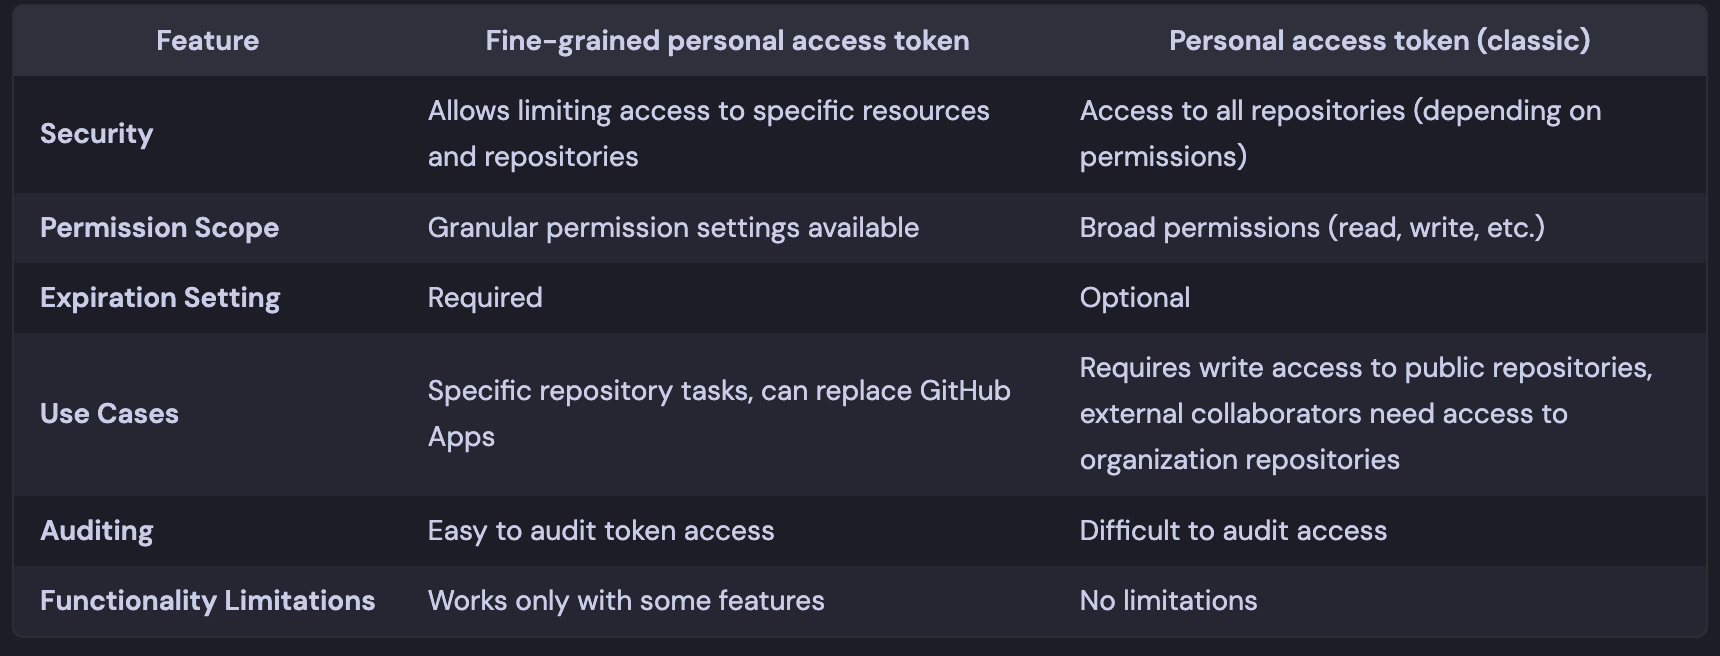
Task: Click the 'Feature' column header
Action: (207, 41)
